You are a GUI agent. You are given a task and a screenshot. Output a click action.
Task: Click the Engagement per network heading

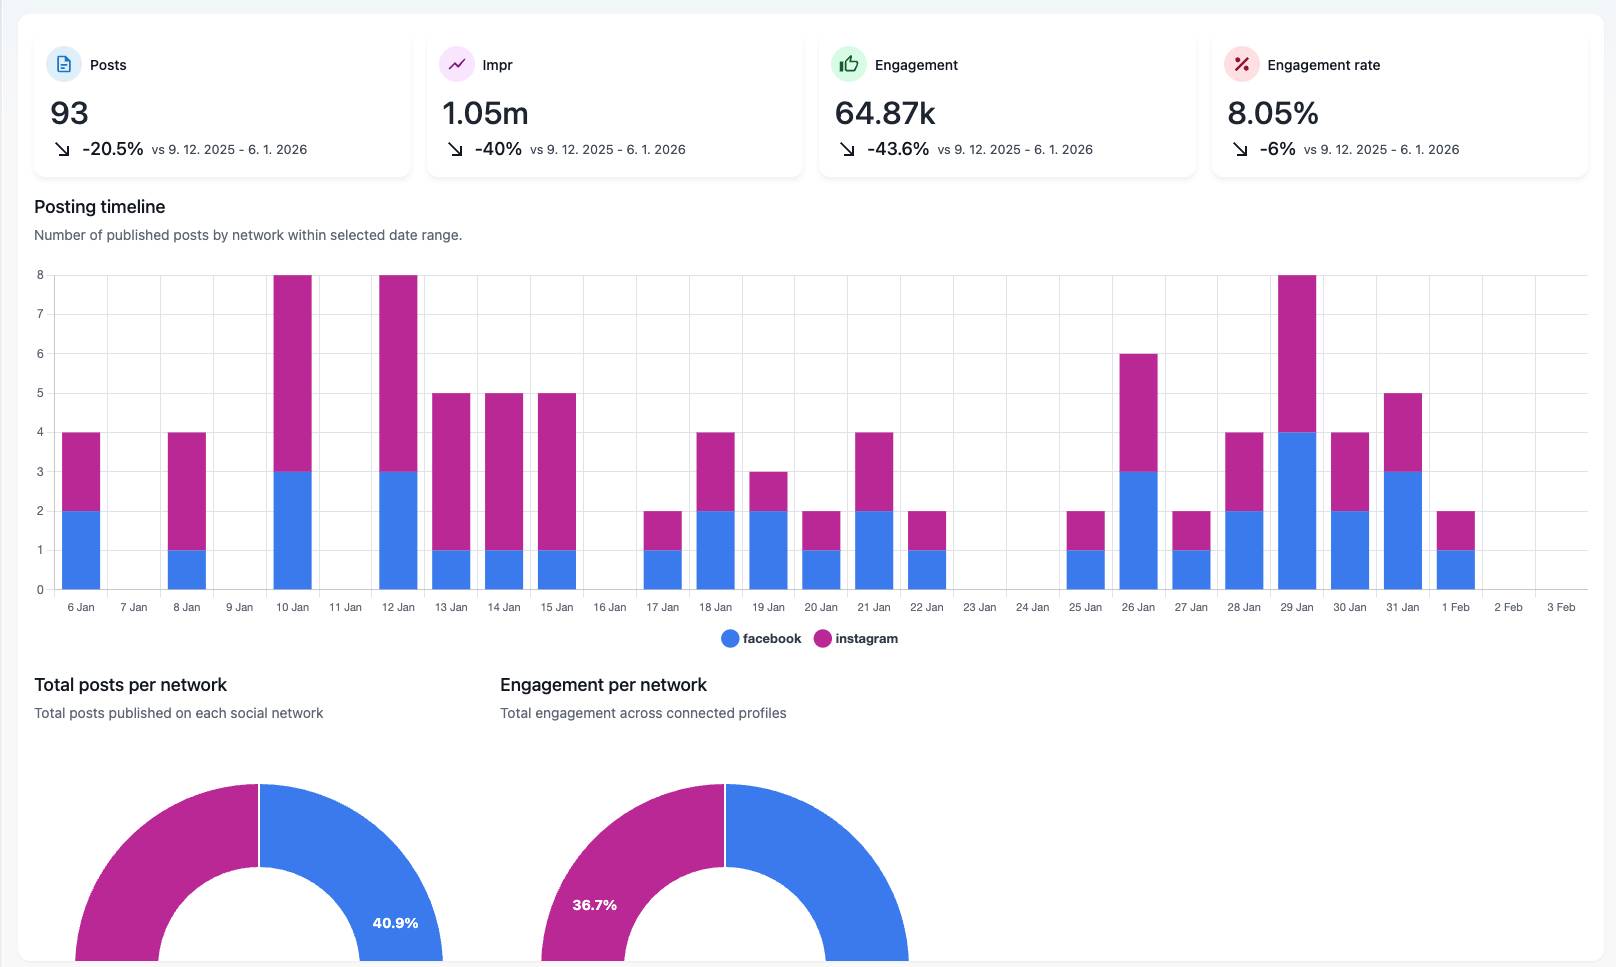coord(603,685)
